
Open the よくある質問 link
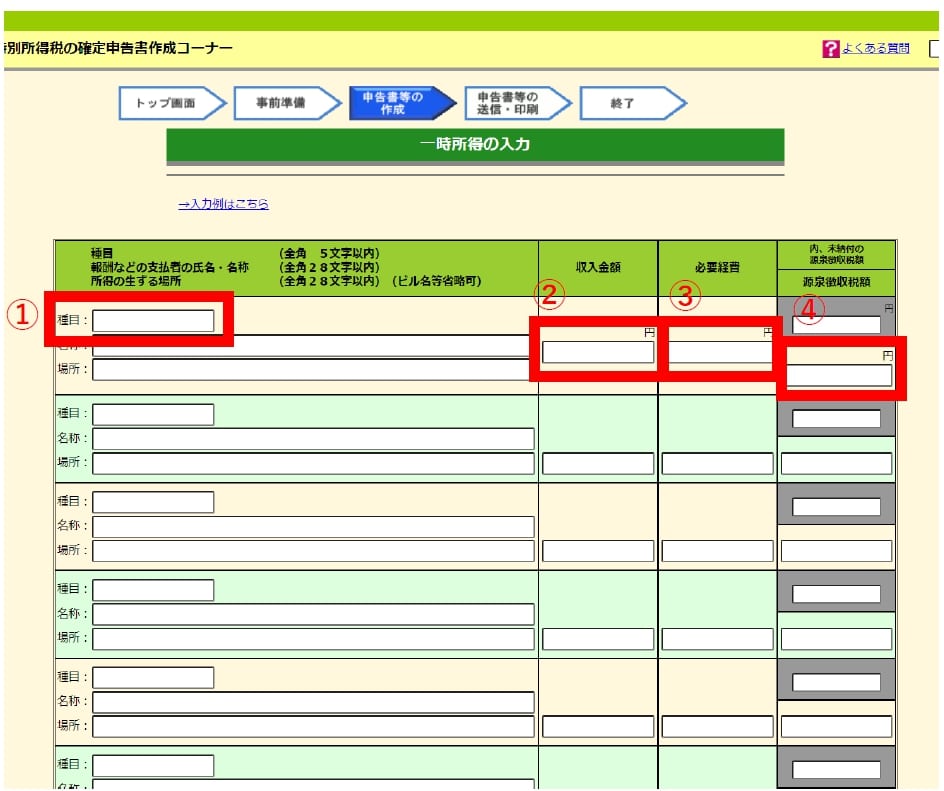click(876, 48)
